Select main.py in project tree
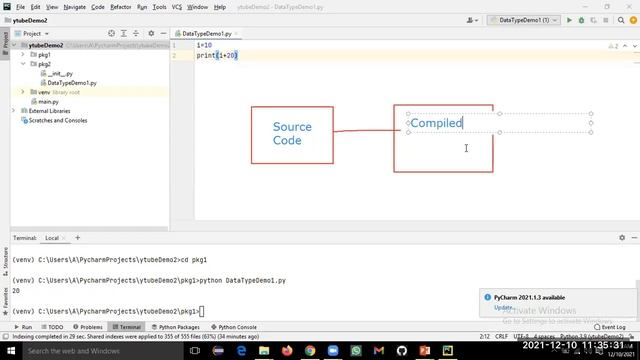 45,102
